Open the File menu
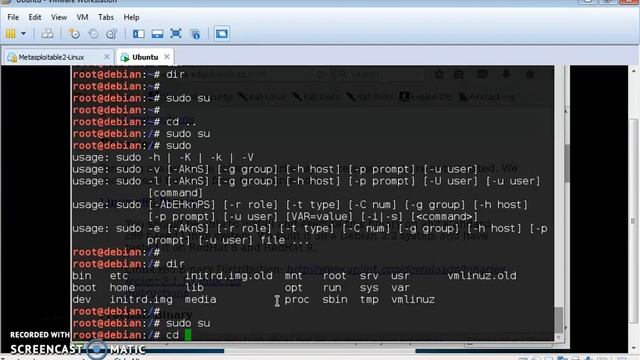The width and height of the screenshot is (640, 360). click(x=13, y=17)
